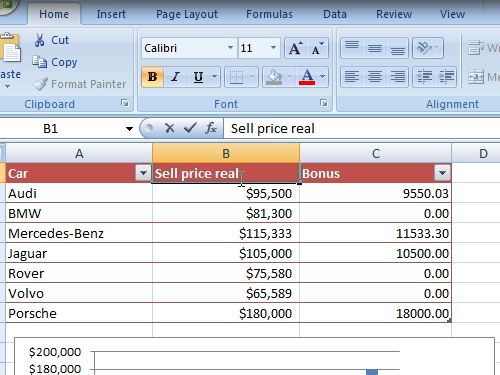Center text horizontally
Viewport: 500px width, 375px height.
click(x=375, y=77)
